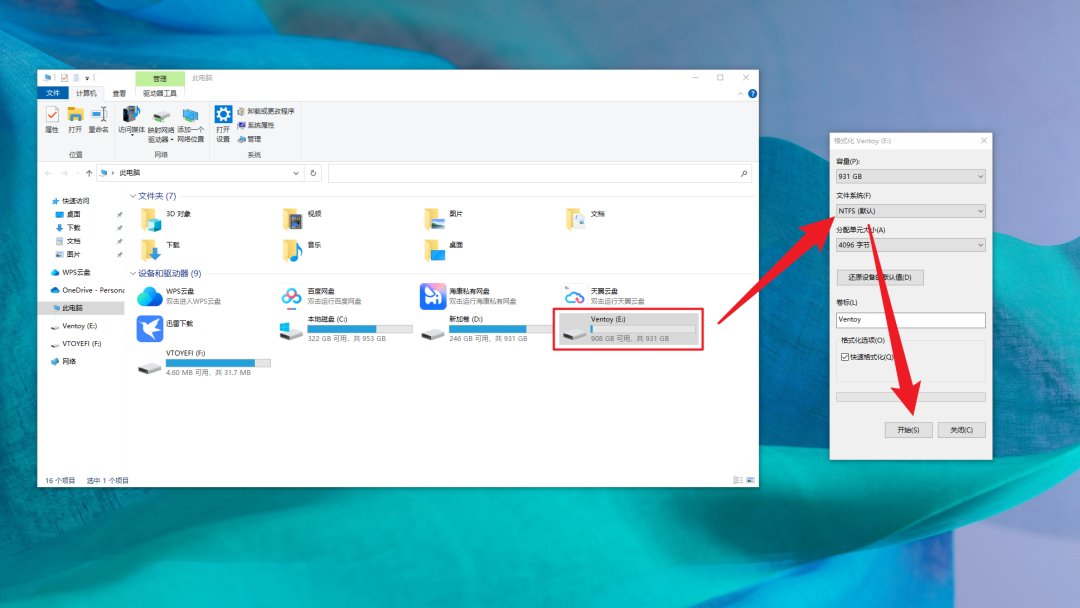Open the quick access toolbar customize dropdown

point(87,78)
